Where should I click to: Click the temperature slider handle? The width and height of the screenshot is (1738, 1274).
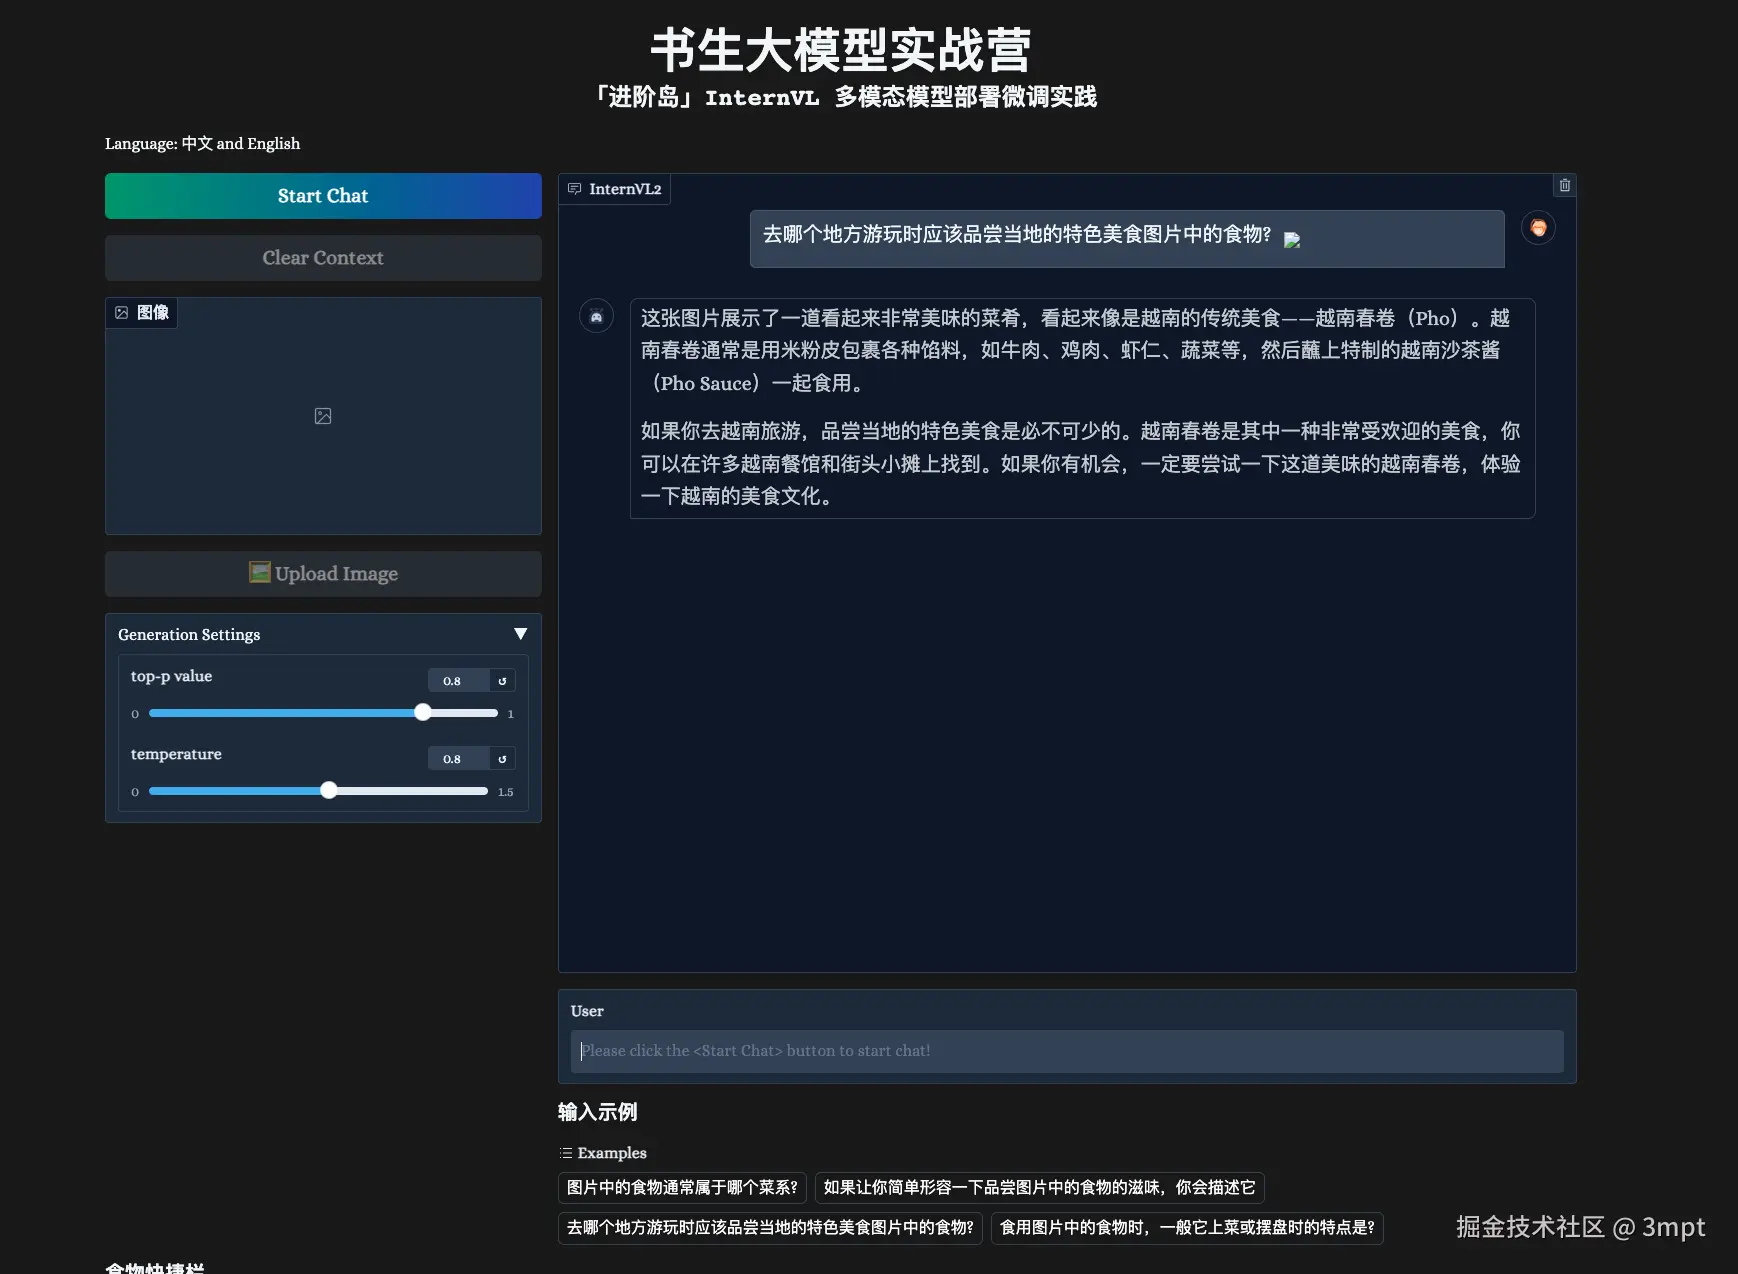click(329, 791)
